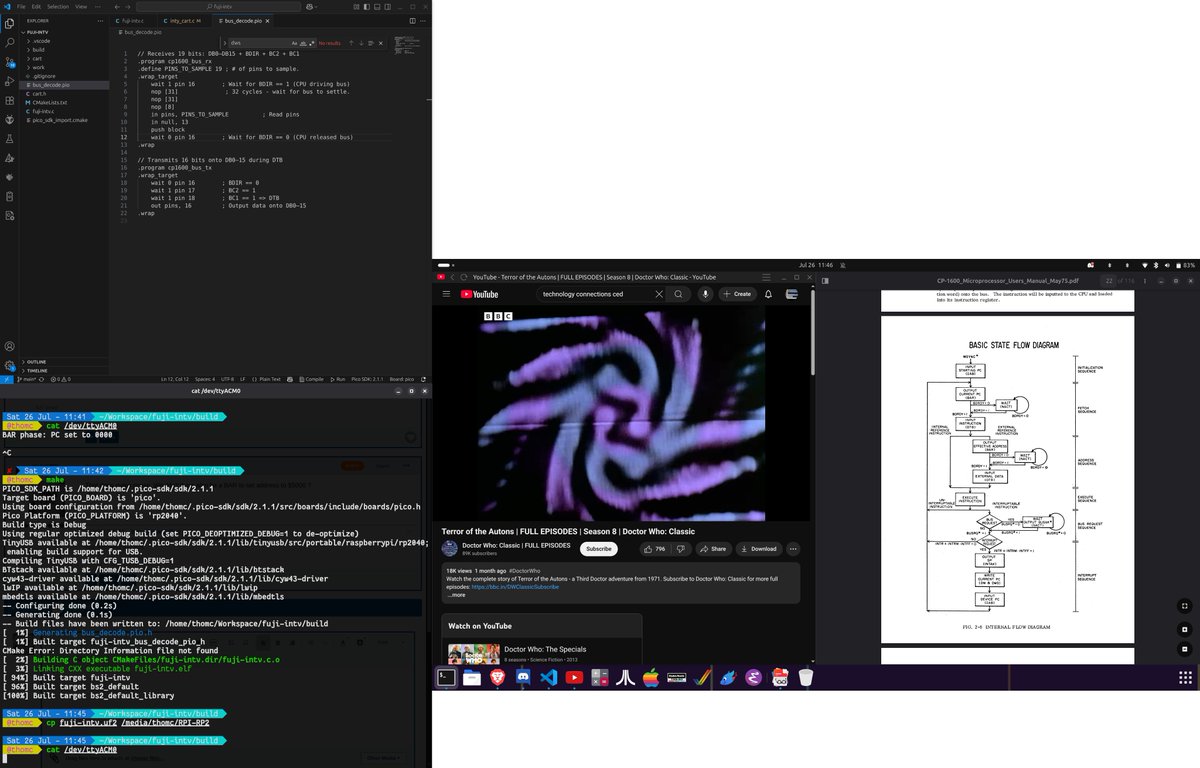1200x768 pixels.
Task: Go to previous match in VS Code find widget
Action: [351, 43]
